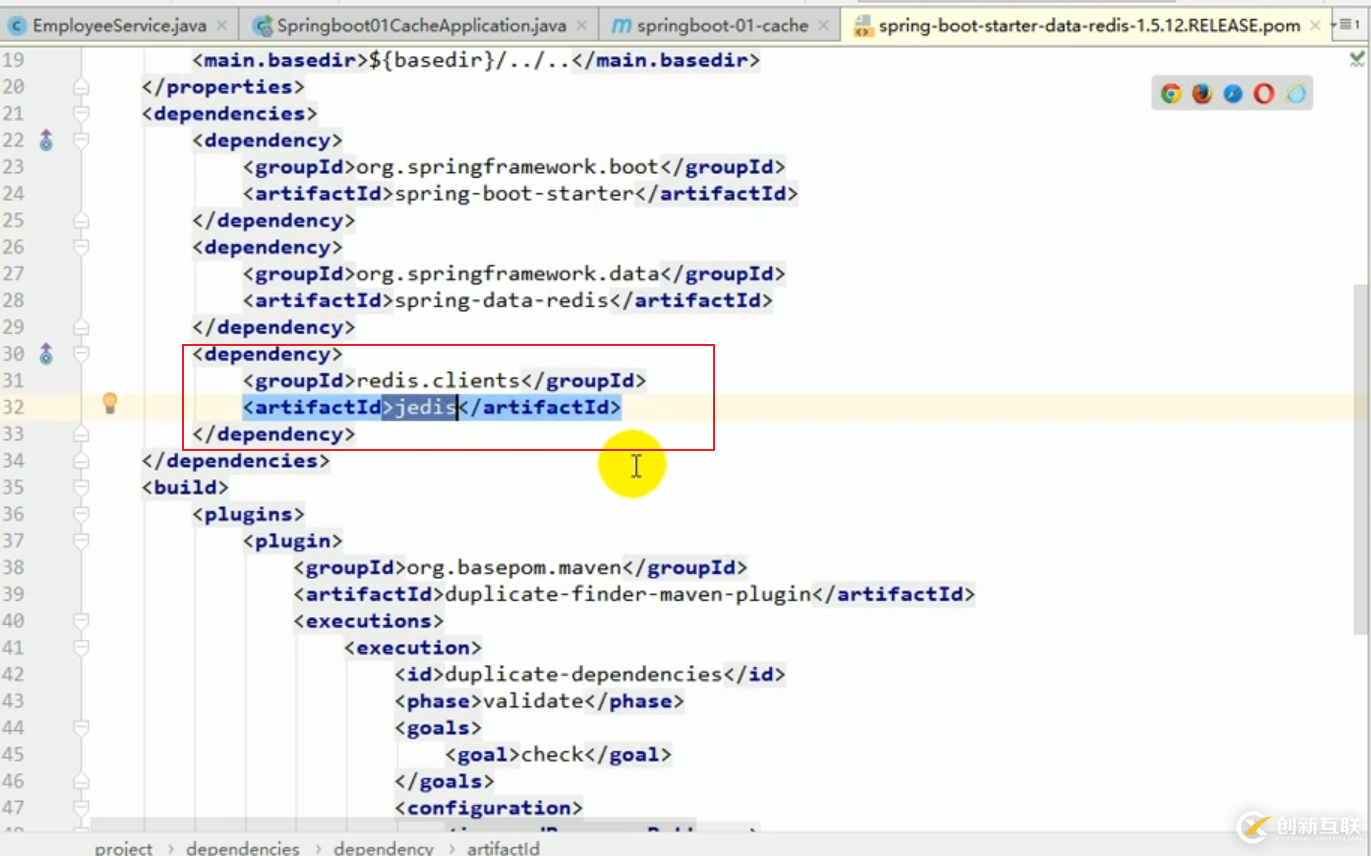The height and width of the screenshot is (856, 1371).
Task: Select 'project' breadcrumb at the bottom
Action: point(124,848)
